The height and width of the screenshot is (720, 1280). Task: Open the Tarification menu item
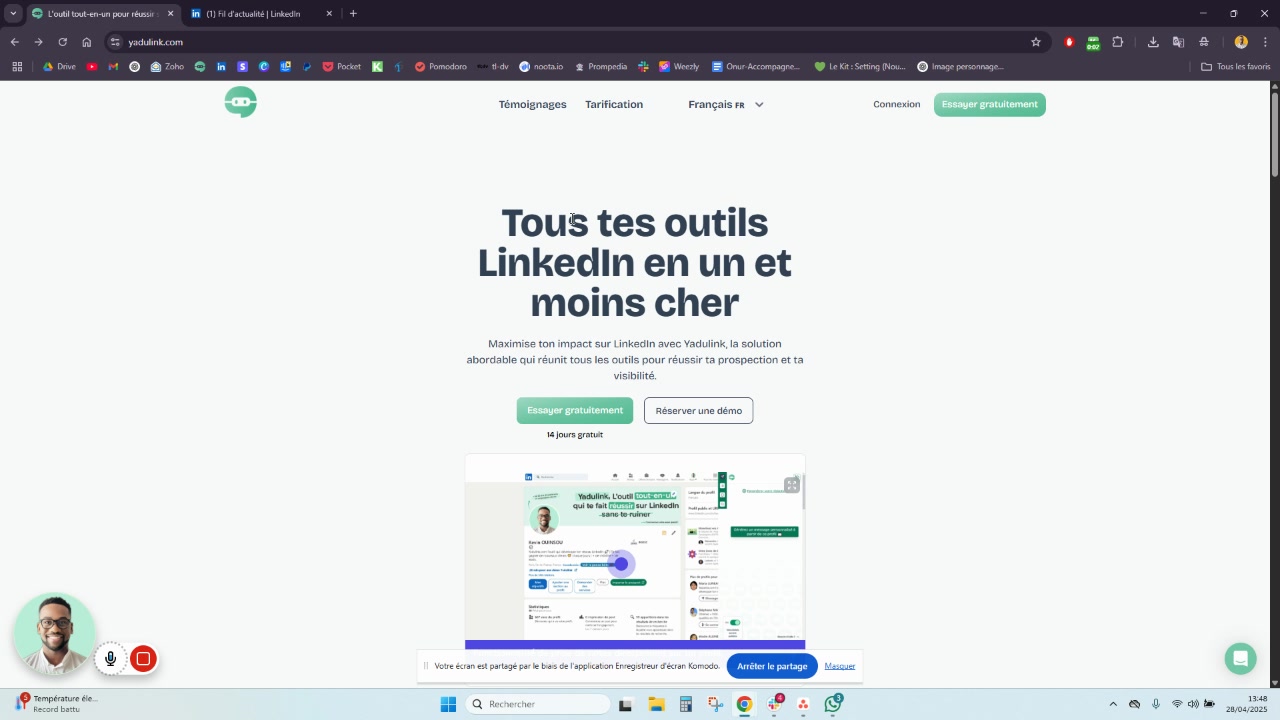614,105
